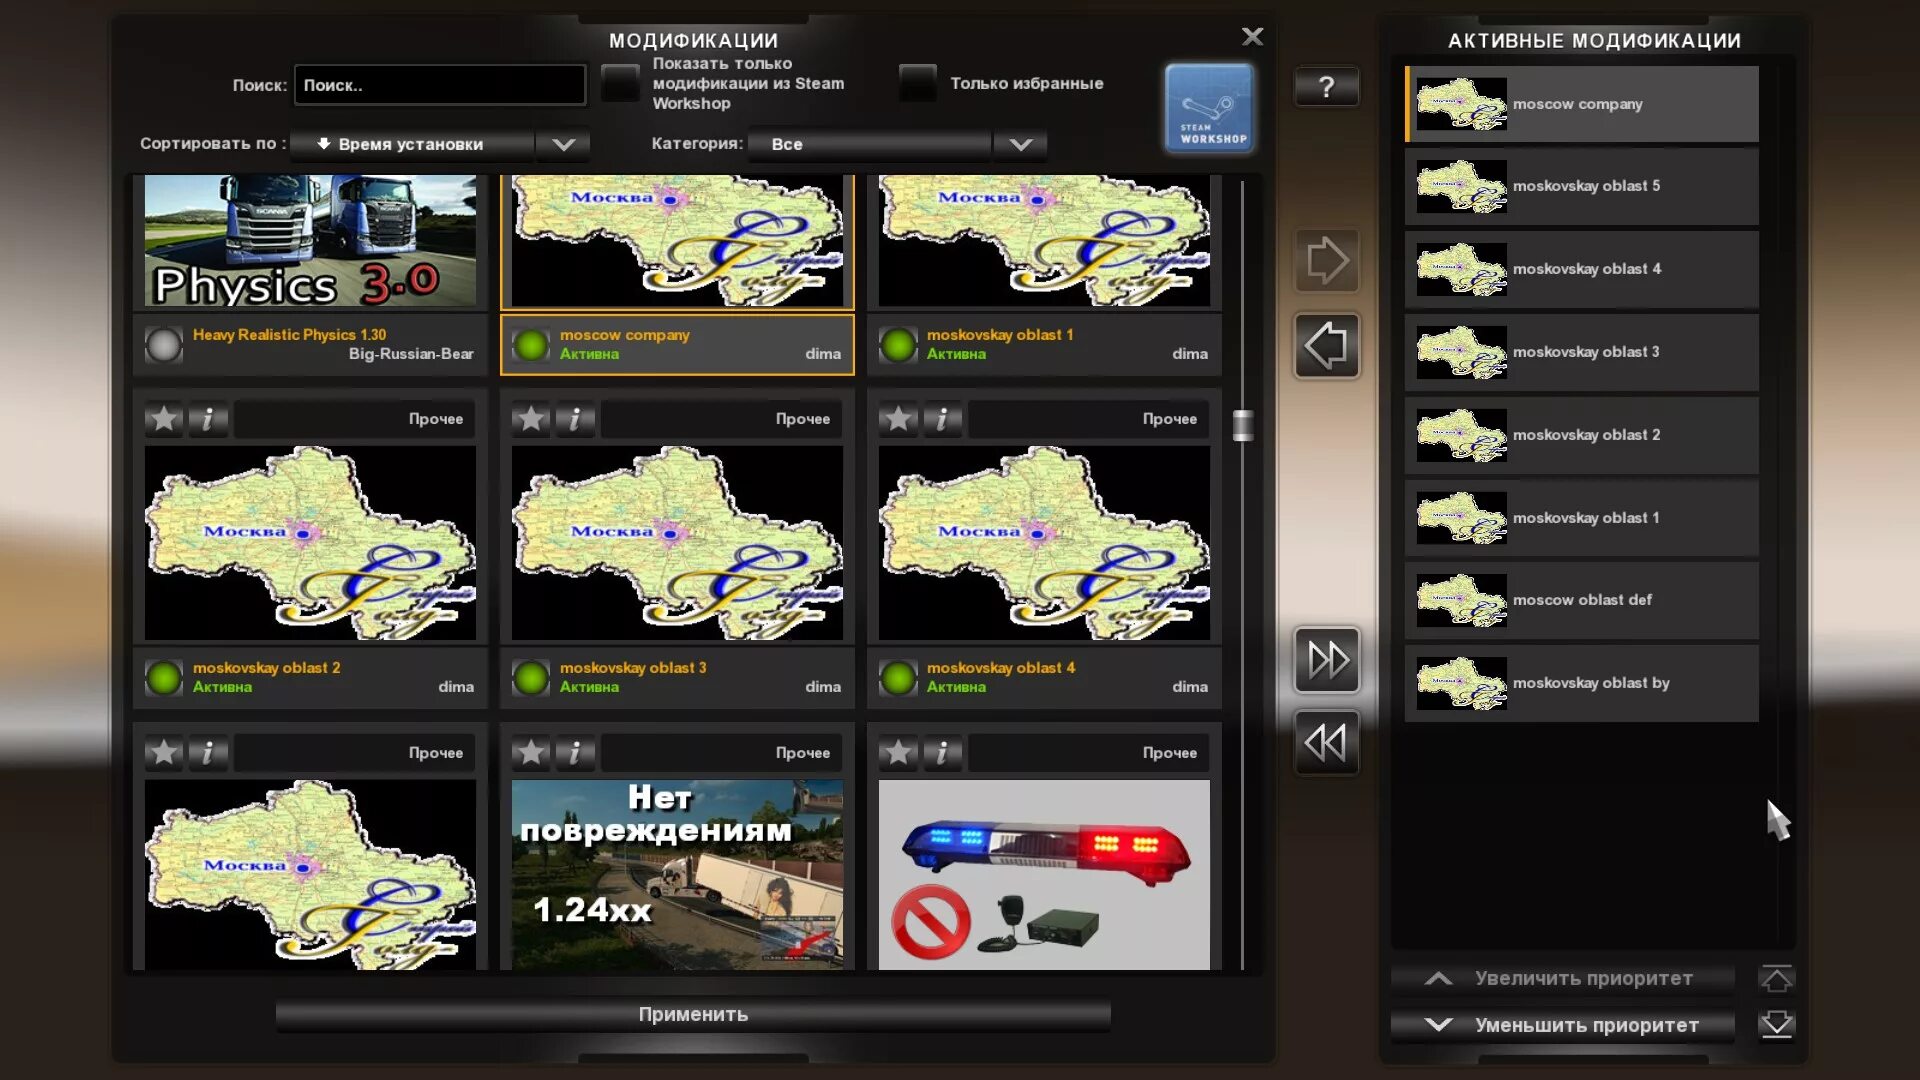The image size is (1920, 1080).
Task: Toggle show only Steam Workshop mods
Action: 618,83
